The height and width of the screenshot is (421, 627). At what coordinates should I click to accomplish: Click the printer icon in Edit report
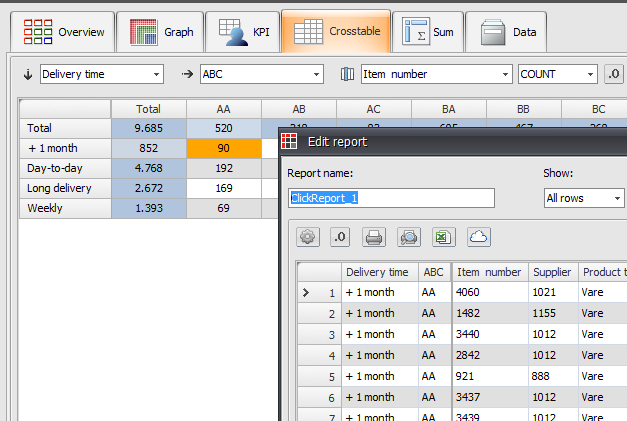(374, 237)
